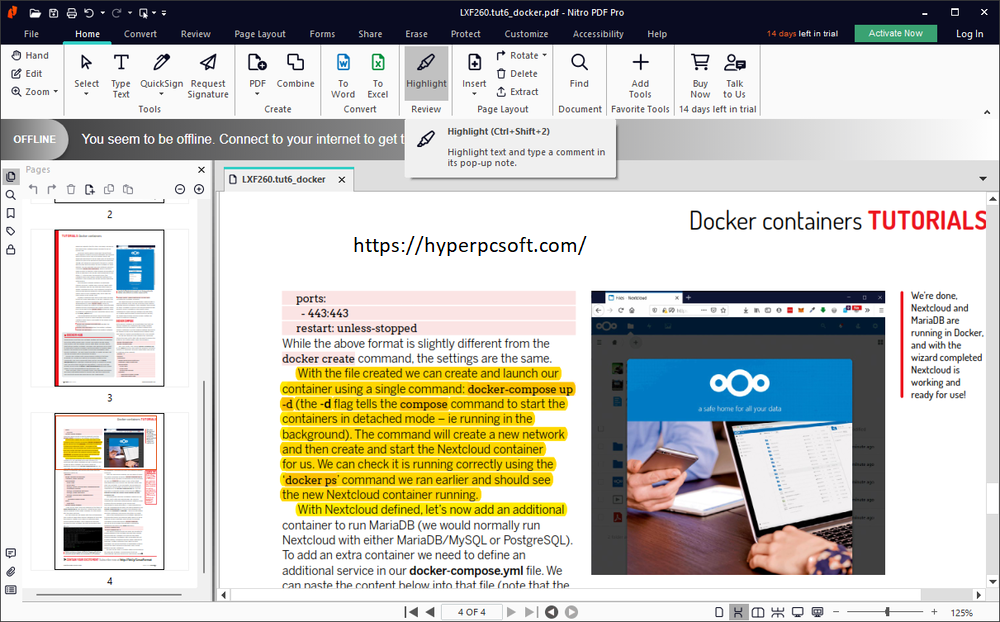This screenshot has width=1000, height=622.
Task: Toggle single page view in status bar
Action: [719, 612]
